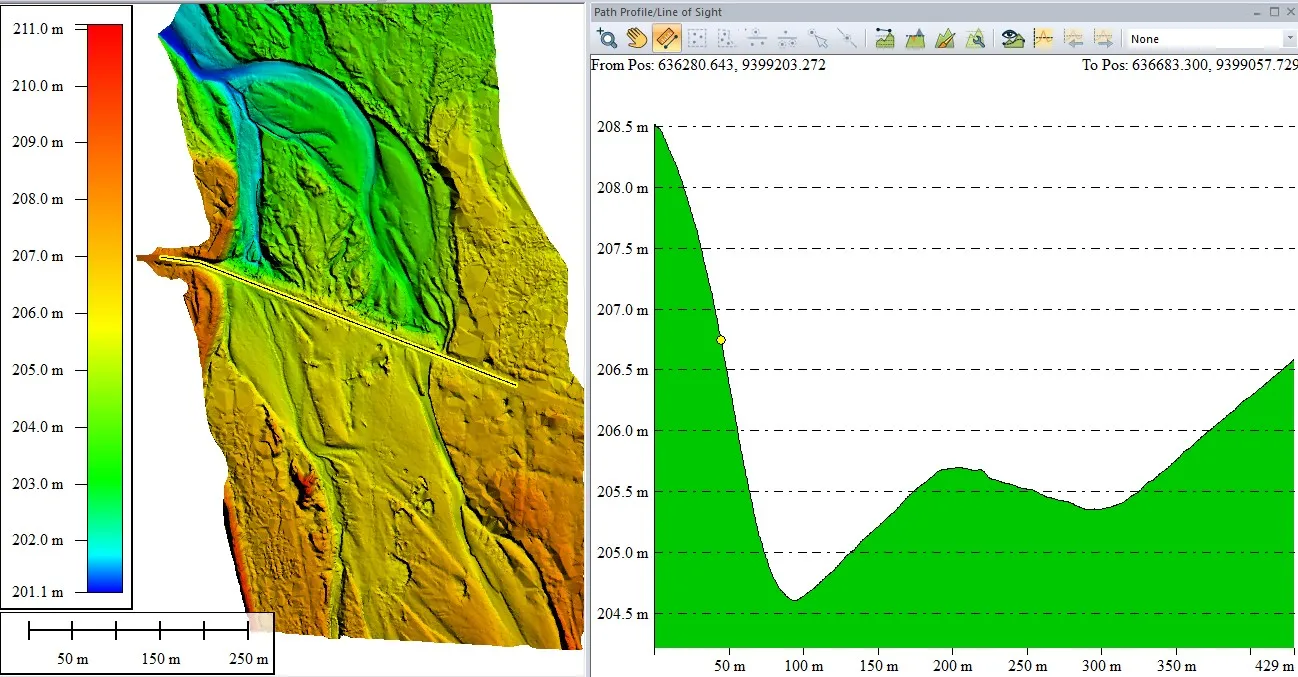The image size is (1298, 677).
Task: Click the 211.0 m legend label
Action: pyautogui.click(x=38, y=29)
